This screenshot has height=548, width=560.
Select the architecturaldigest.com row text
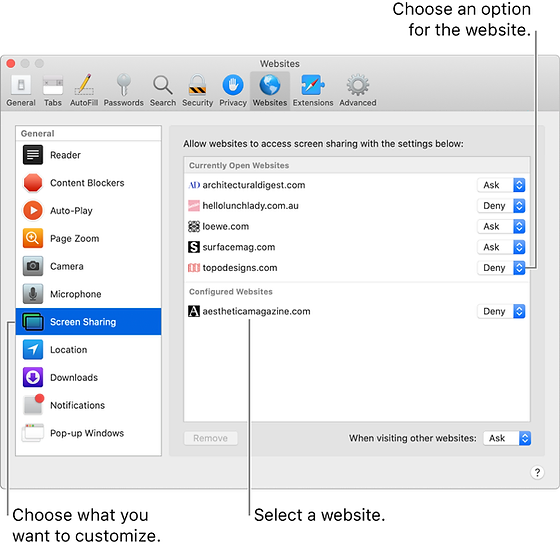point(254,185)
